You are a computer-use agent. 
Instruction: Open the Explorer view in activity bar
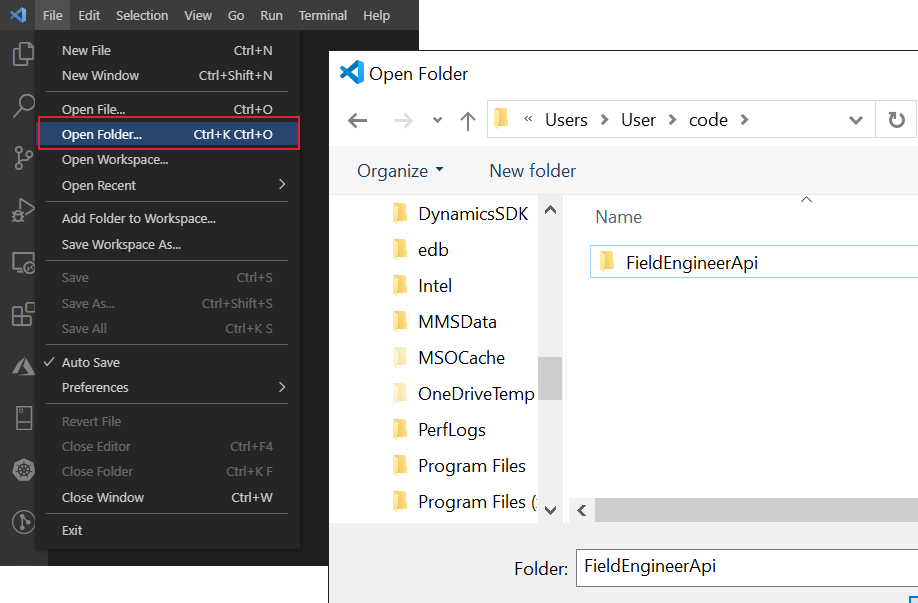23,54
